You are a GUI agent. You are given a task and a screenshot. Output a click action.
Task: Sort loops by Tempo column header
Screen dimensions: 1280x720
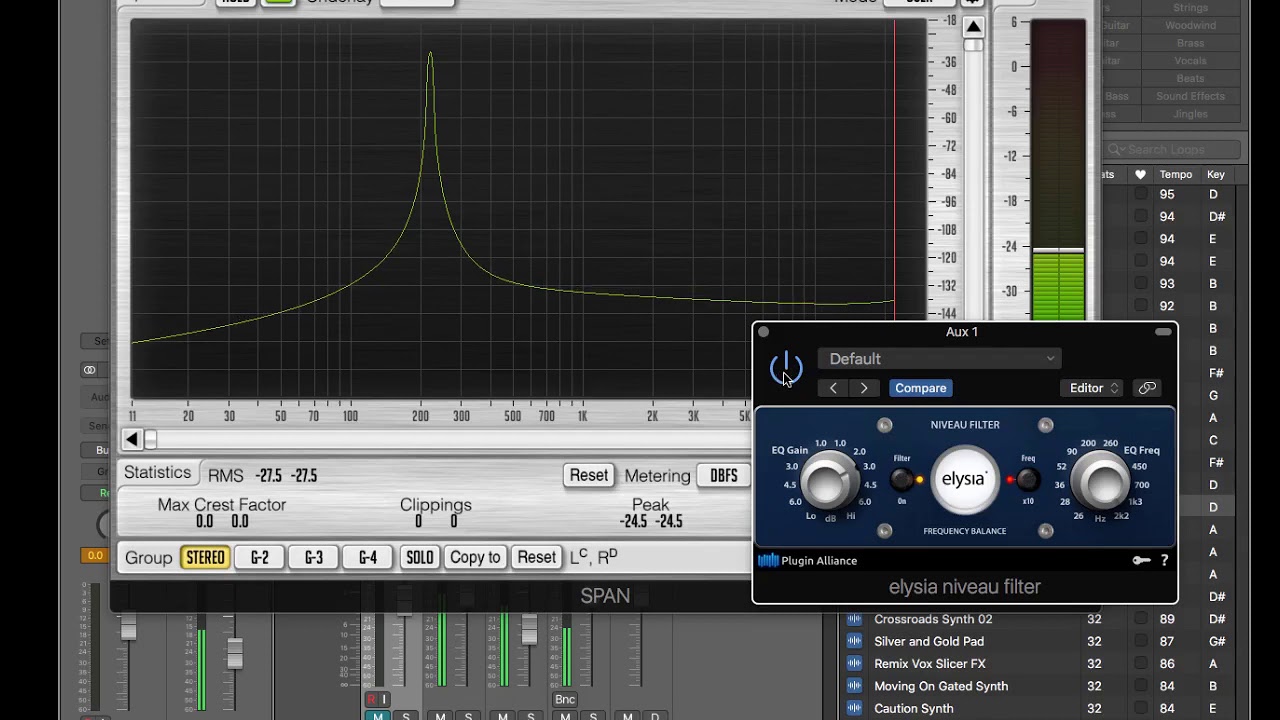1175,174
